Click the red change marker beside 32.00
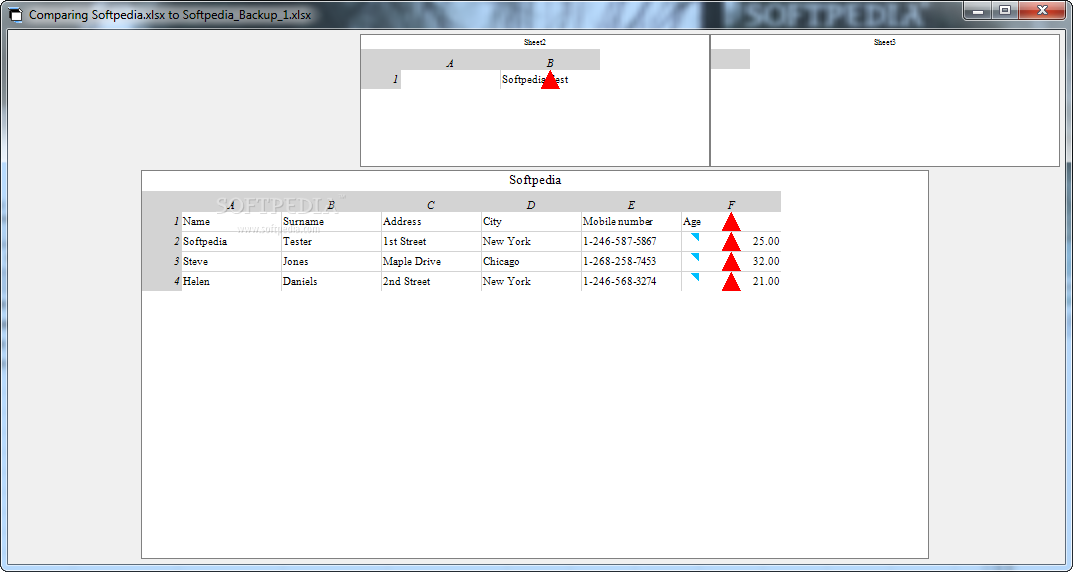Viewport: 1073px width, 572px height. (731, 261)
